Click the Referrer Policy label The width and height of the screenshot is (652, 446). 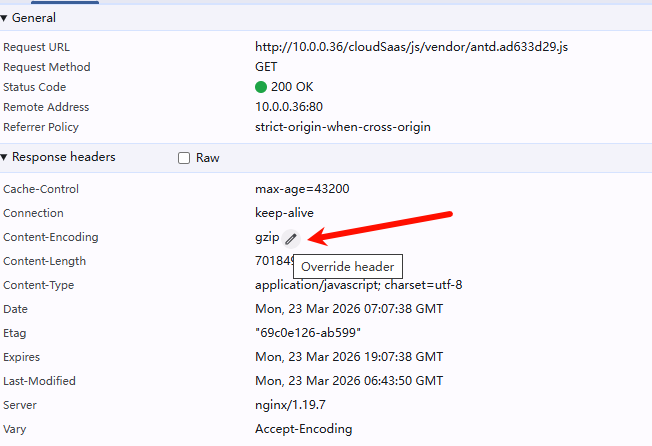point(41,127)
